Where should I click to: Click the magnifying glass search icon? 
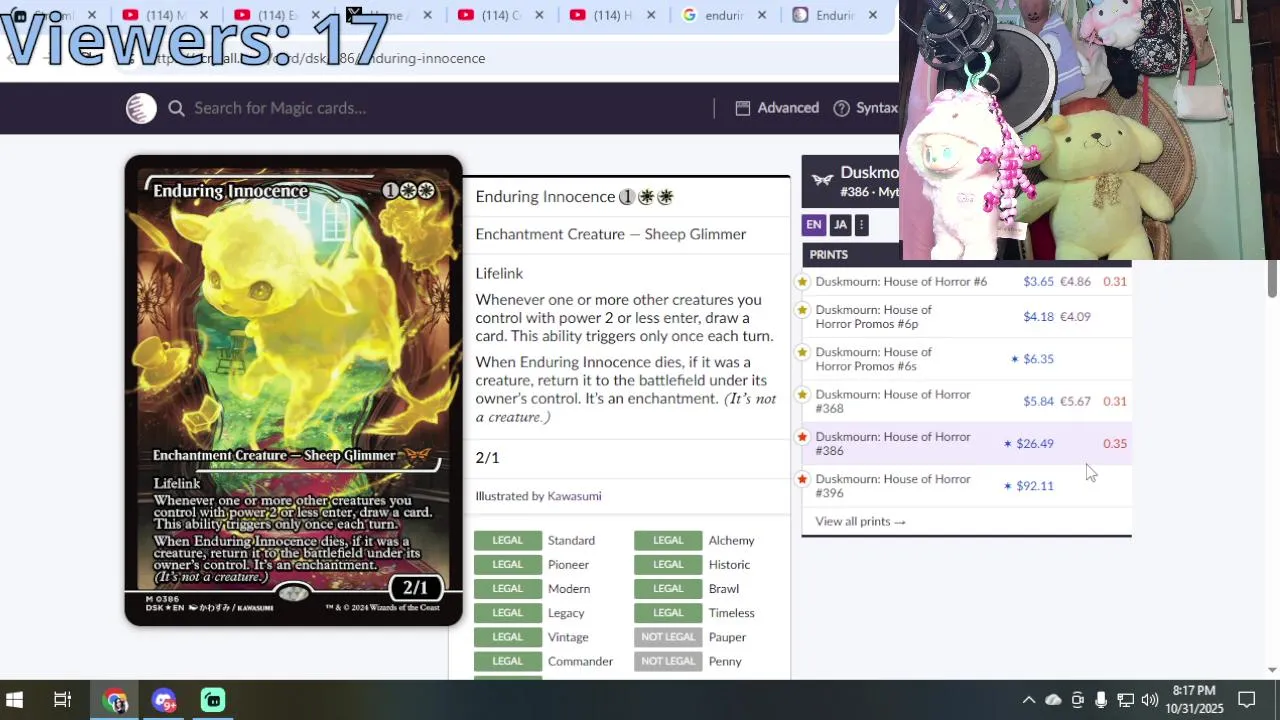pos(176,108)
